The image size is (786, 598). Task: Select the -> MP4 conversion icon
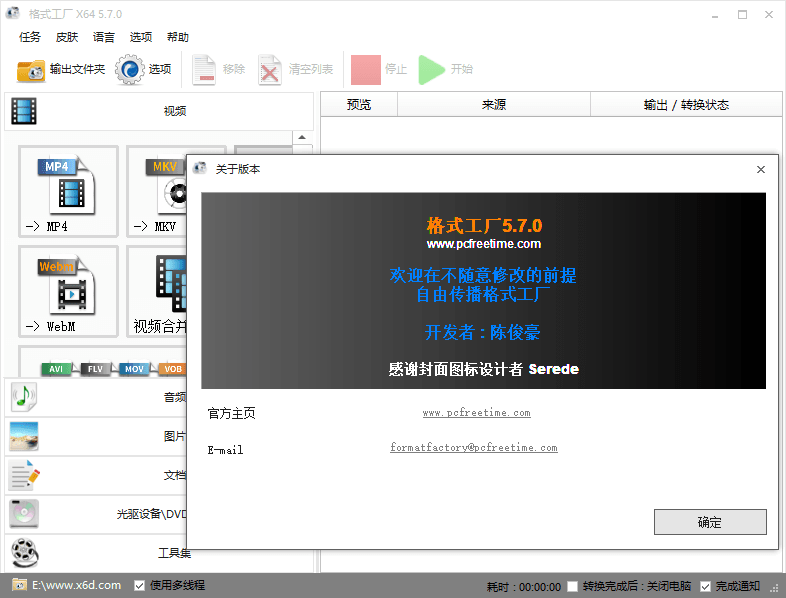(x=68, y=192)
